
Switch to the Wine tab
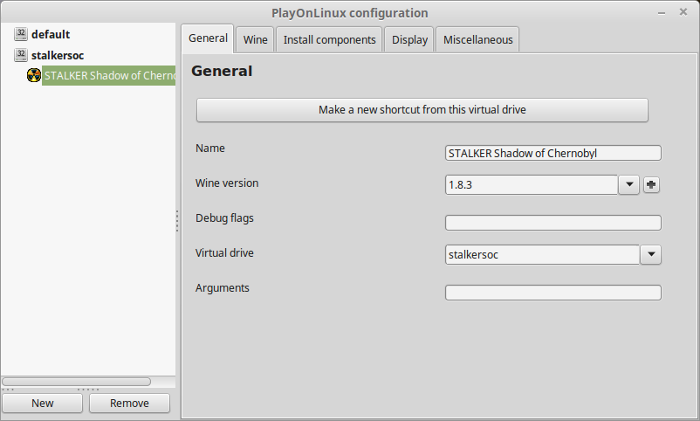[255, 40]
